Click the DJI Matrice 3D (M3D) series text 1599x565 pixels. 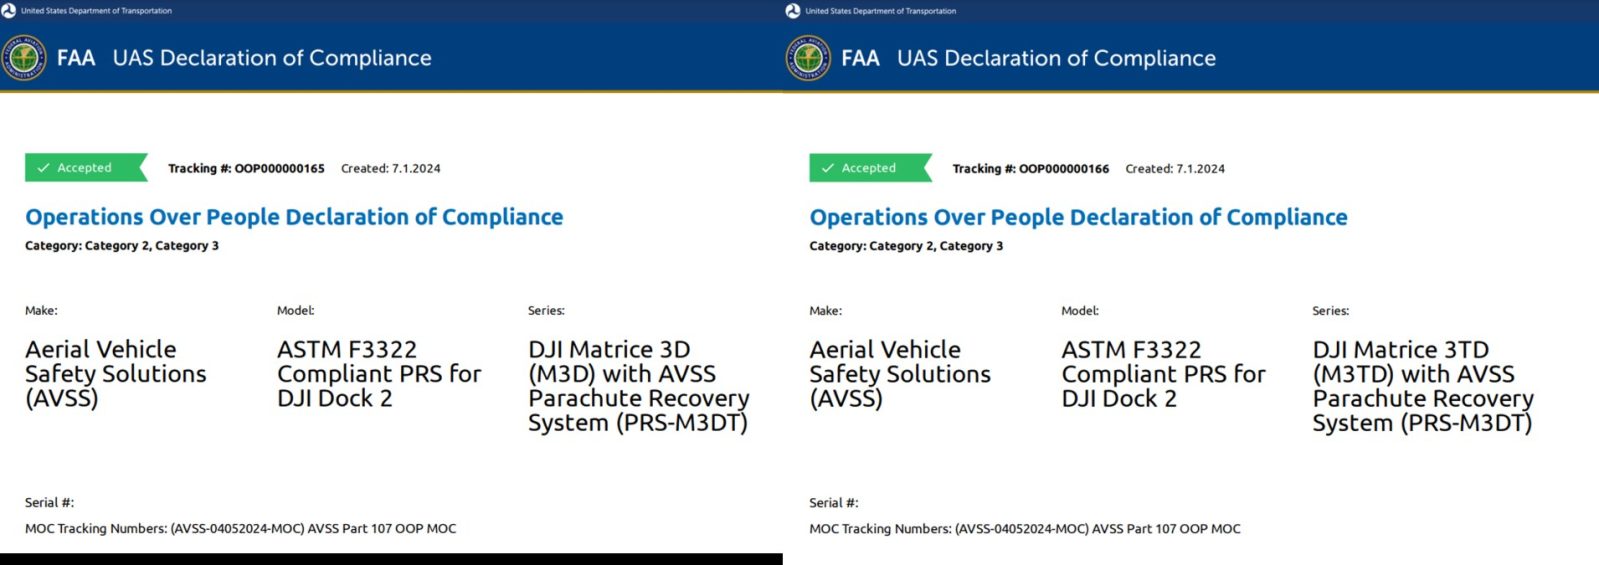(638, 386)
